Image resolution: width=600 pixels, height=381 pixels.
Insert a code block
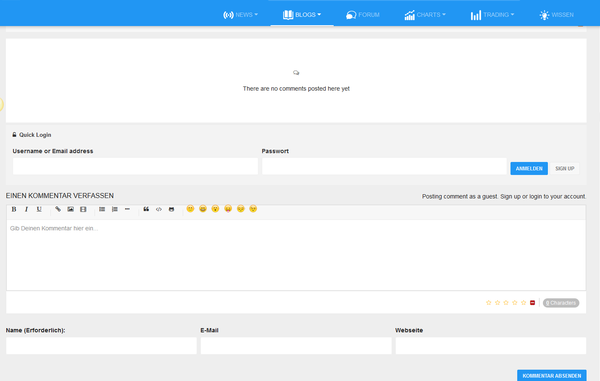point(158,209)
